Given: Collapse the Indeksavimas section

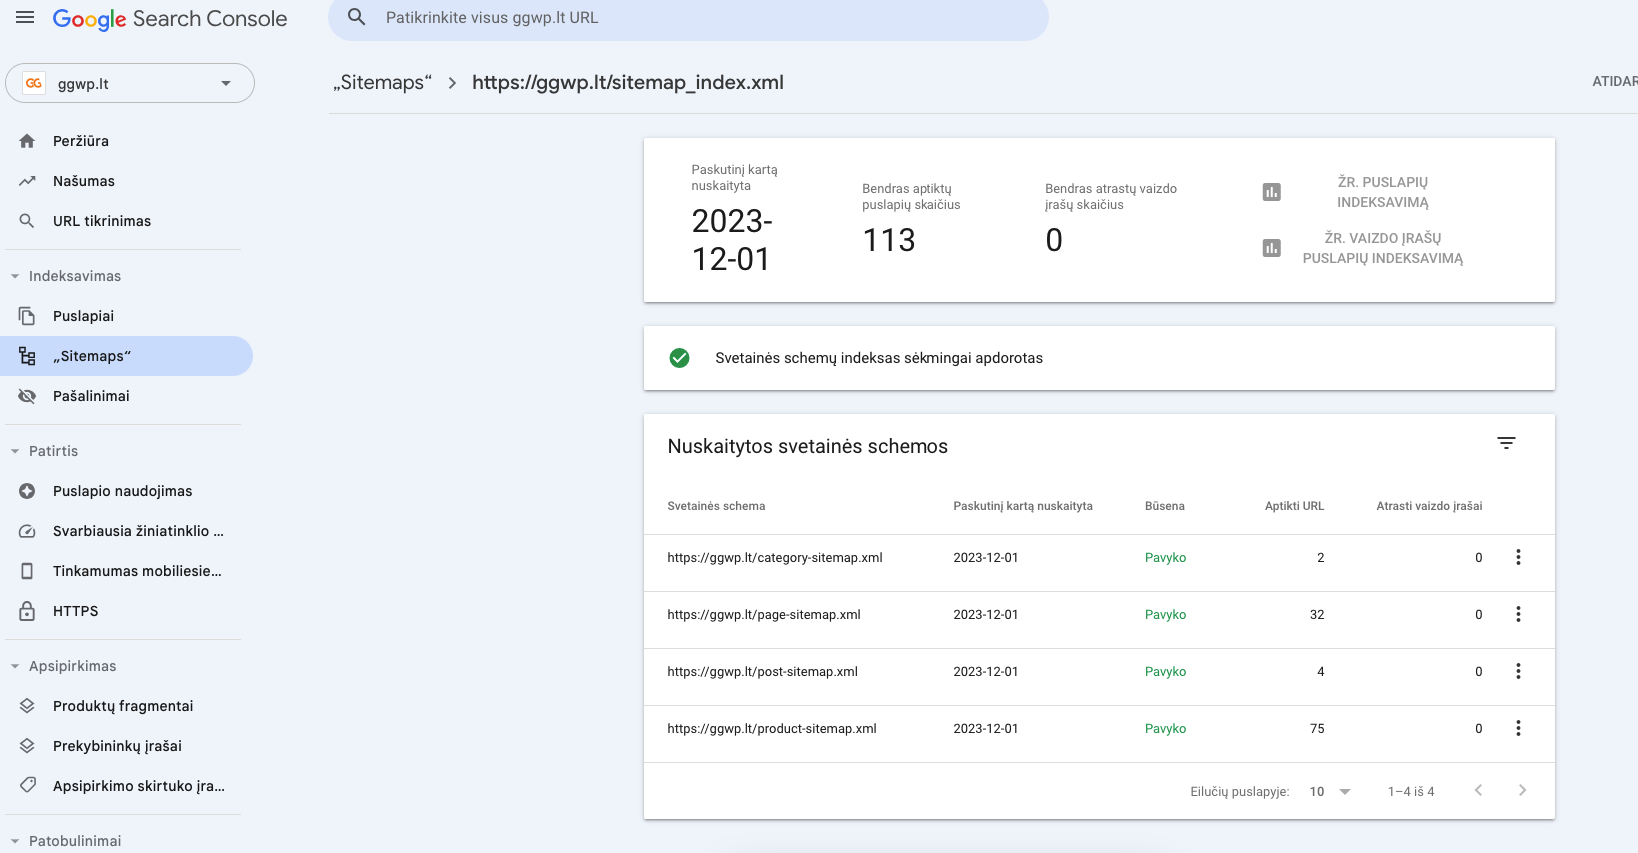Looking at the screenshot, I should point(15,276).
